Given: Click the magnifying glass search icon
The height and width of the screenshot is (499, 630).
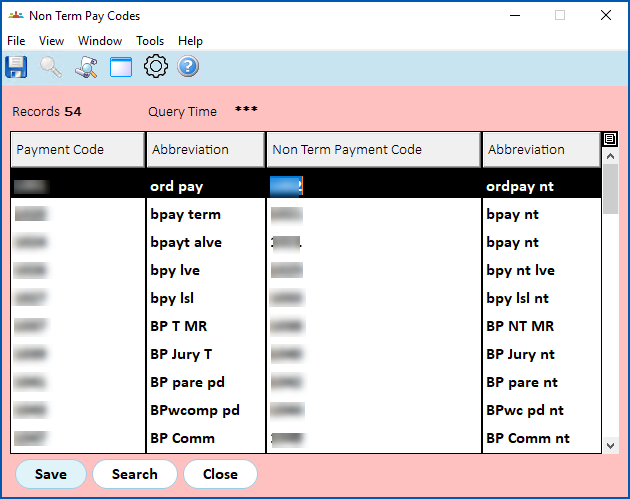Looking at the screenshot, I should click(51, 67).
